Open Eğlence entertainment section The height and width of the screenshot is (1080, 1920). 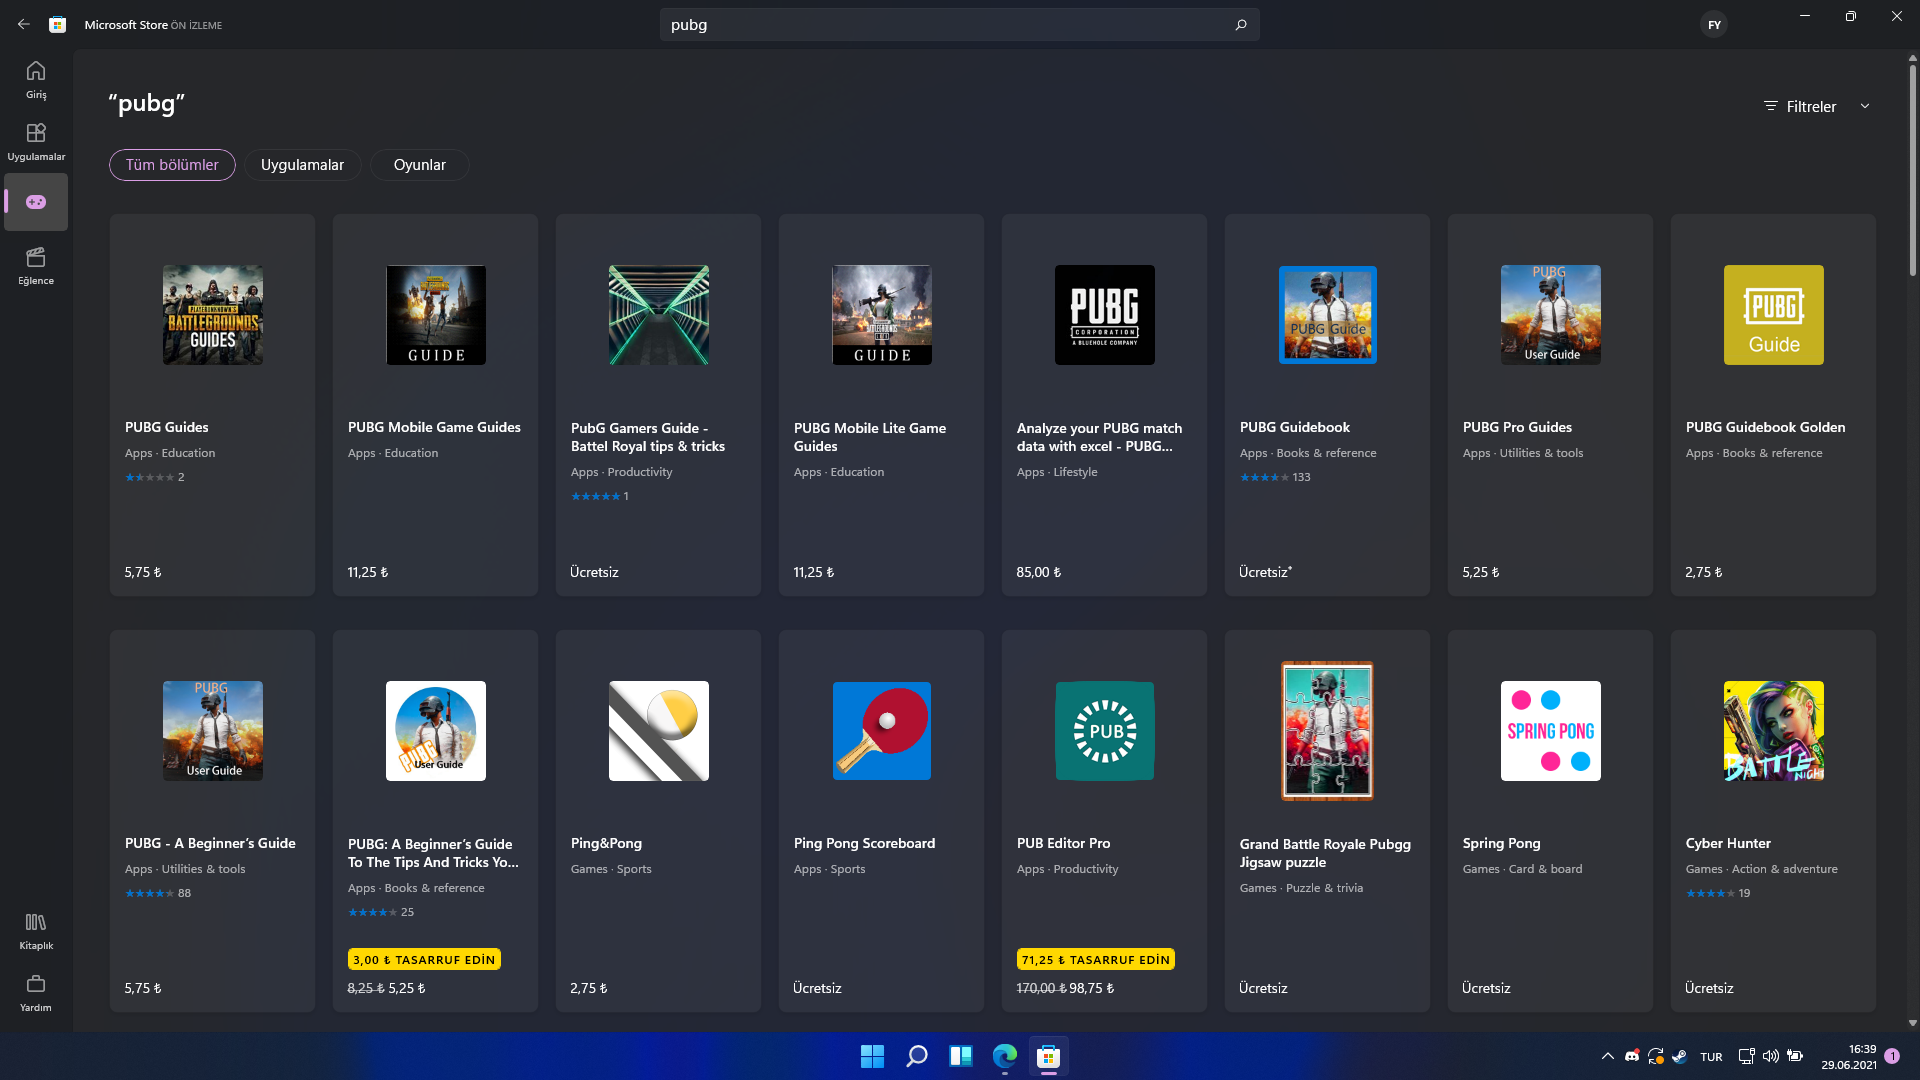tap(36, 265)
